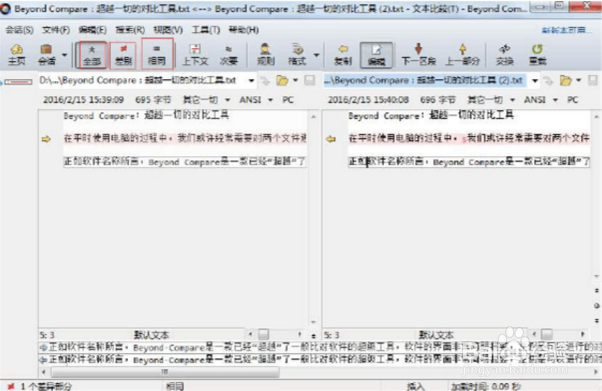Image resolution: width=602 pixels, height=391 pixels.
Task: Expand the left file path history dropdown
Action: (251, 81)
